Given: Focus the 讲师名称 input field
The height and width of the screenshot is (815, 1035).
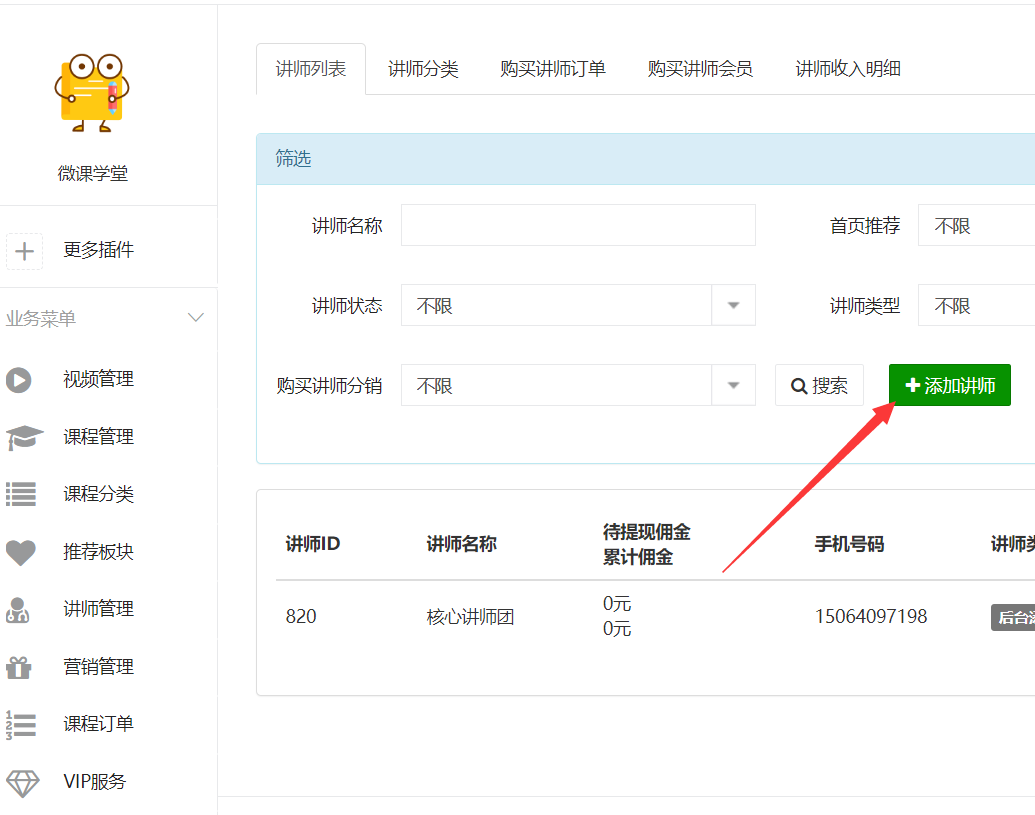Looking at the screenshot, I should click(578, 225).
